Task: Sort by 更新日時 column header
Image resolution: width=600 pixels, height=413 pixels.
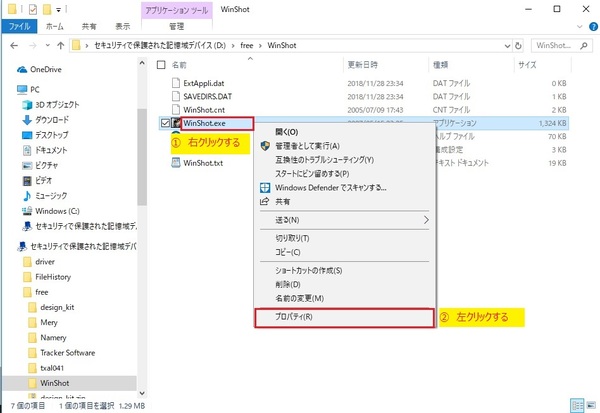Action: 386,65
